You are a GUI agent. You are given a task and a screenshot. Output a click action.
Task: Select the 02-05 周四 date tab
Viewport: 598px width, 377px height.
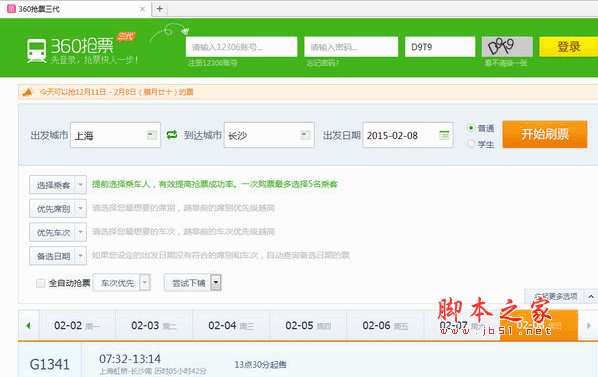pyautogui.click(x=308, y=326)
